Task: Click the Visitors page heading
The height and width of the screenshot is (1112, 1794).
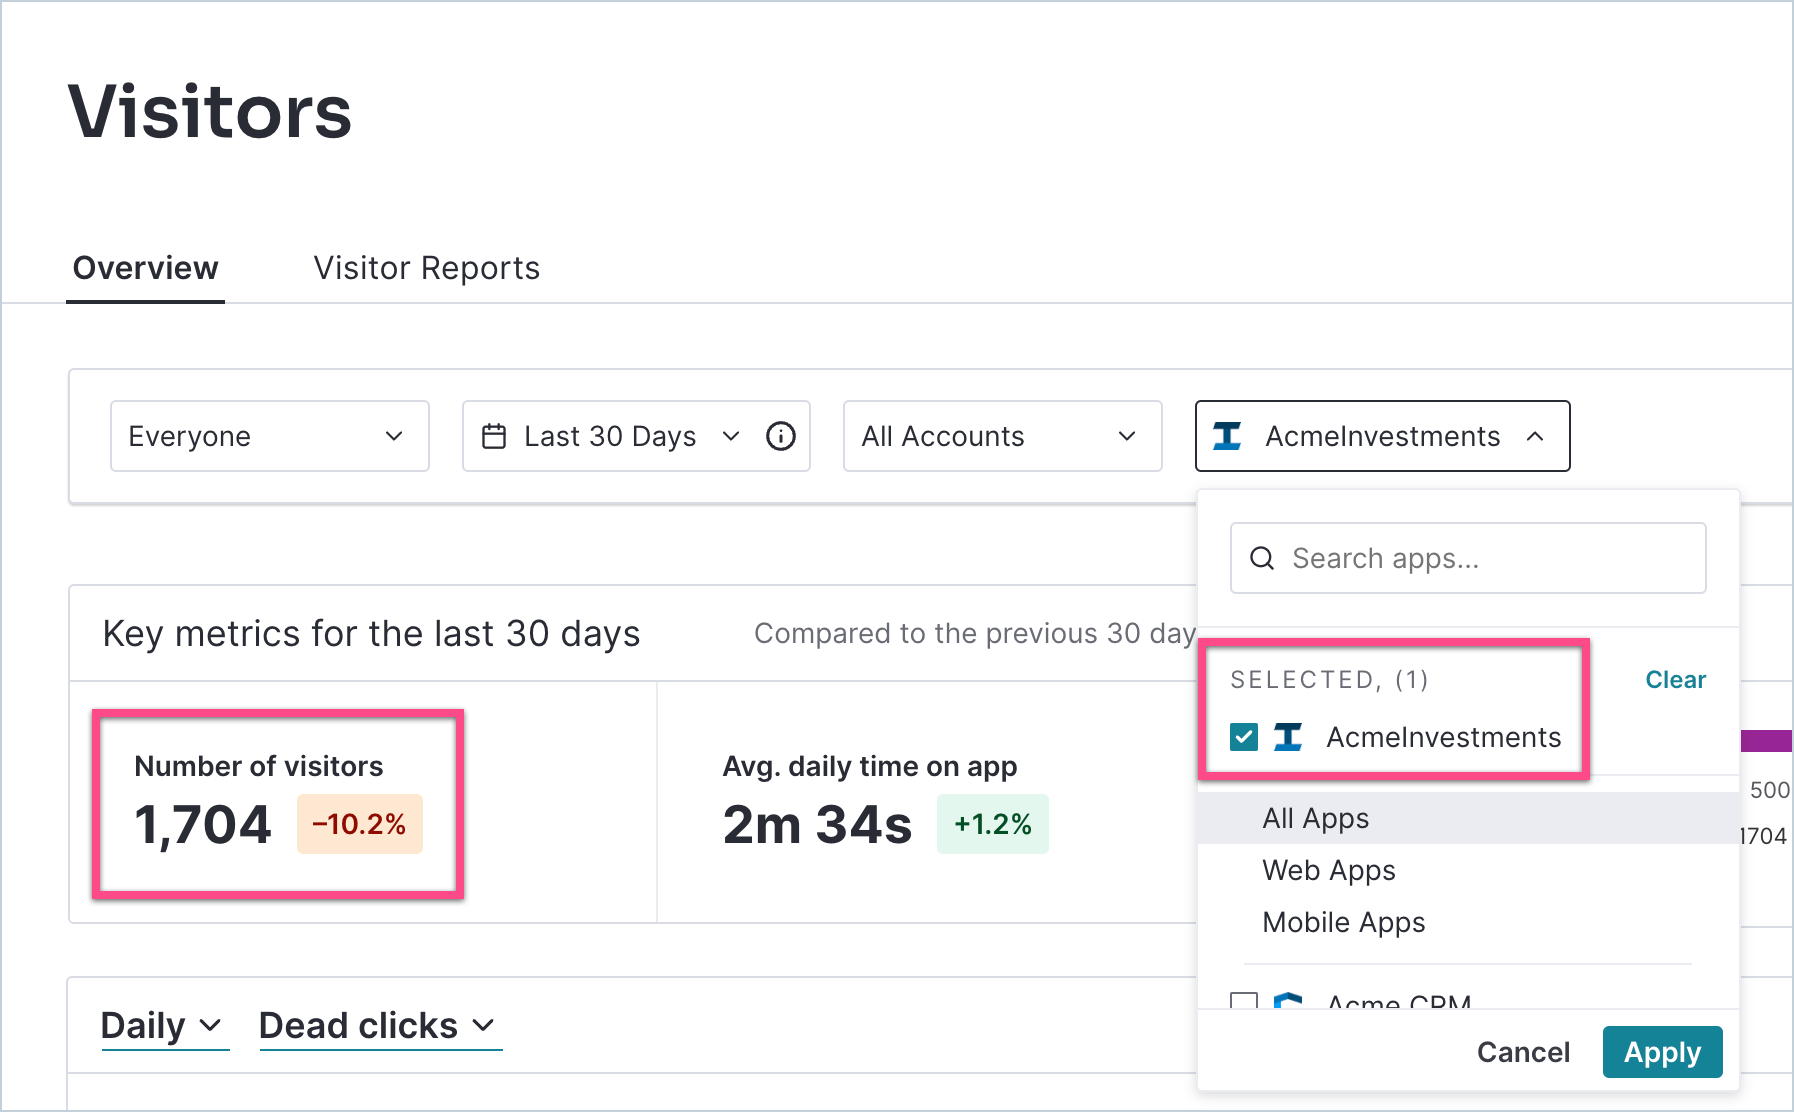Action: pyautogui.click(x=210, y=111)
